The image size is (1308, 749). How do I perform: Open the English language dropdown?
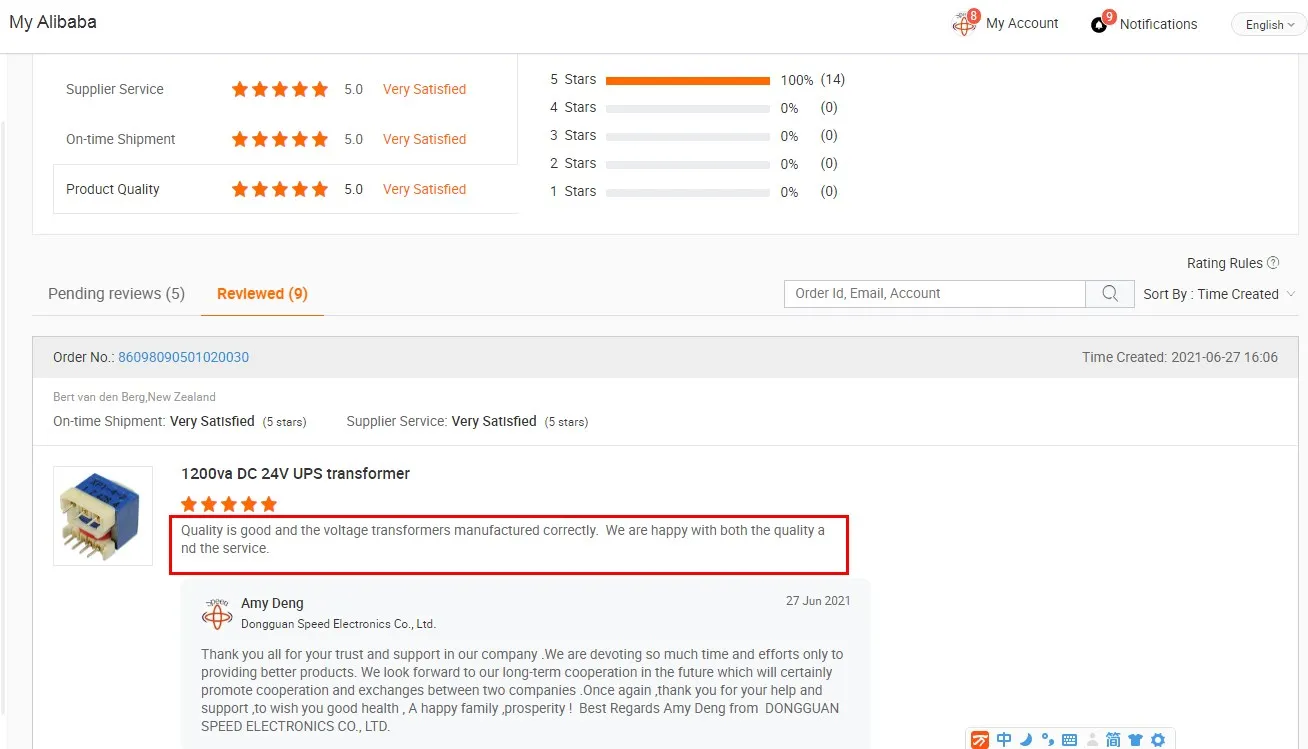point(1268,25)
